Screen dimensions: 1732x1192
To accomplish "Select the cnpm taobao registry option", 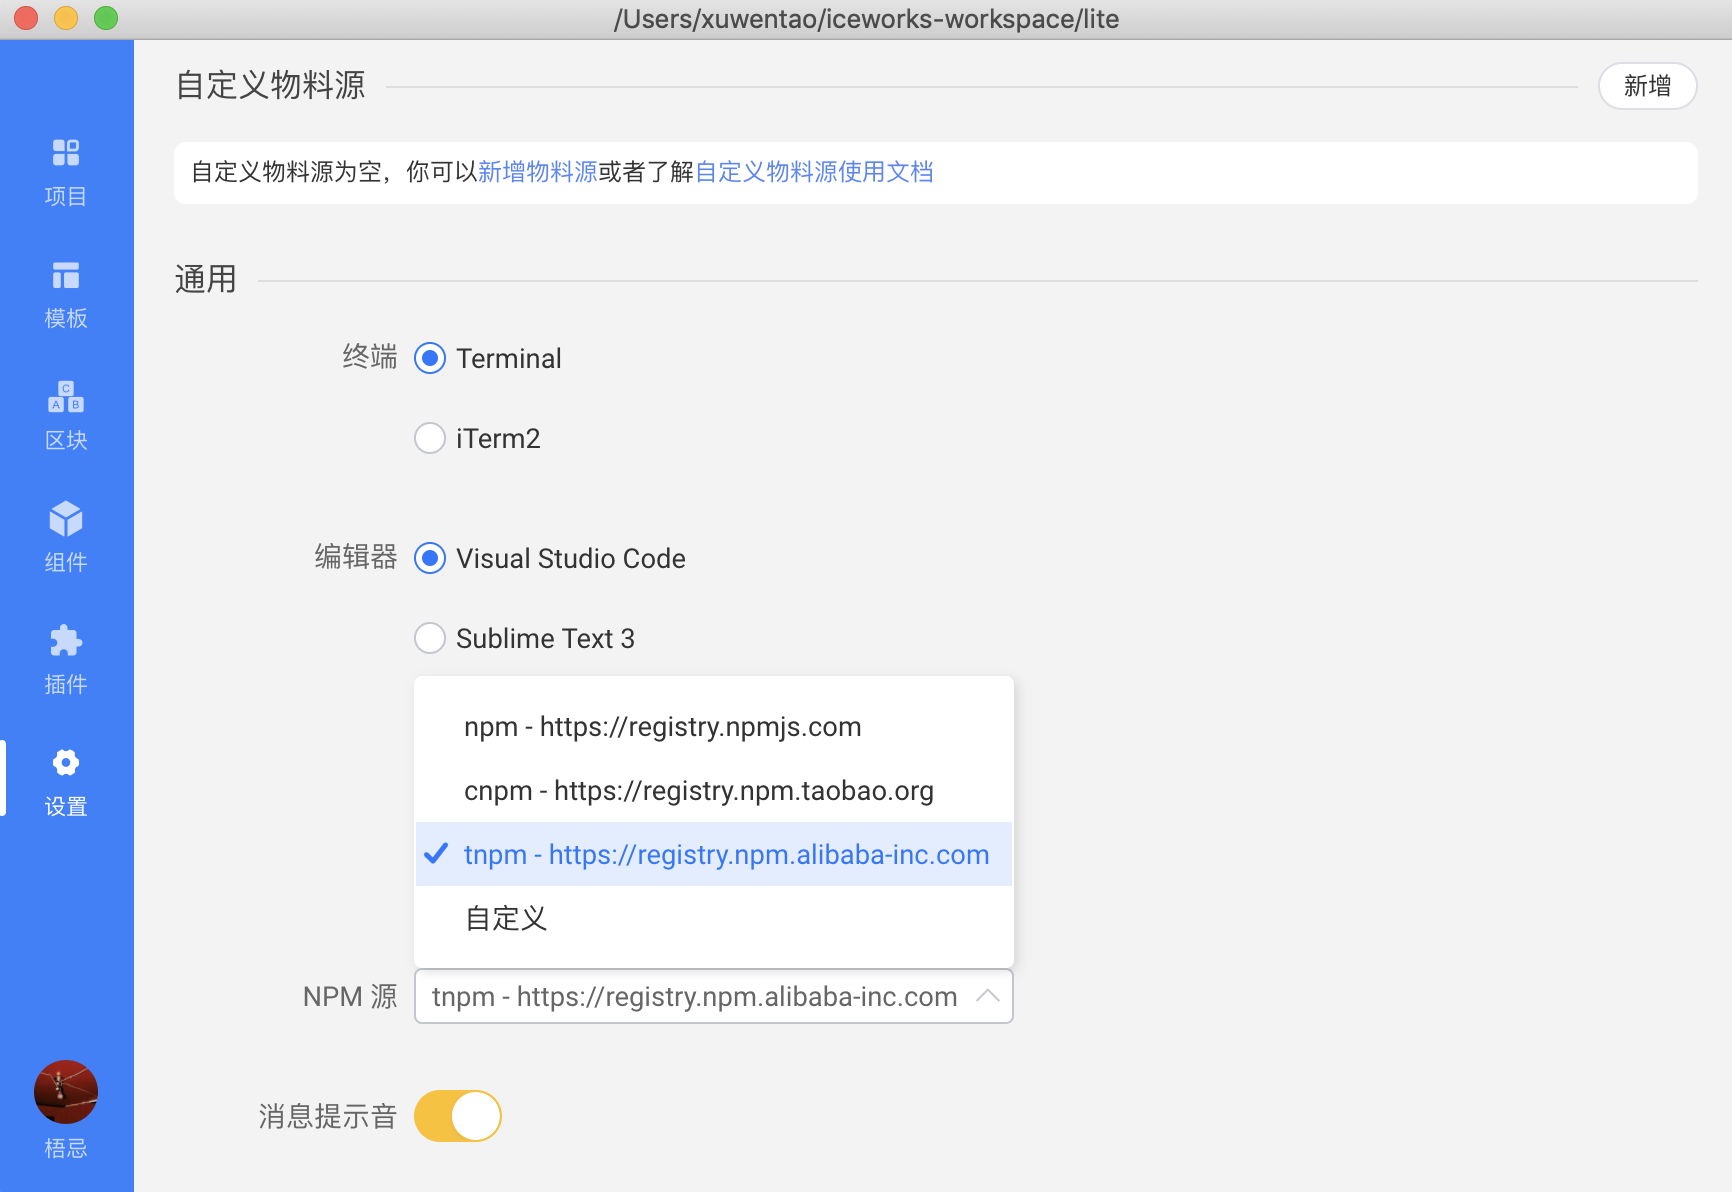I will [698, 790].
